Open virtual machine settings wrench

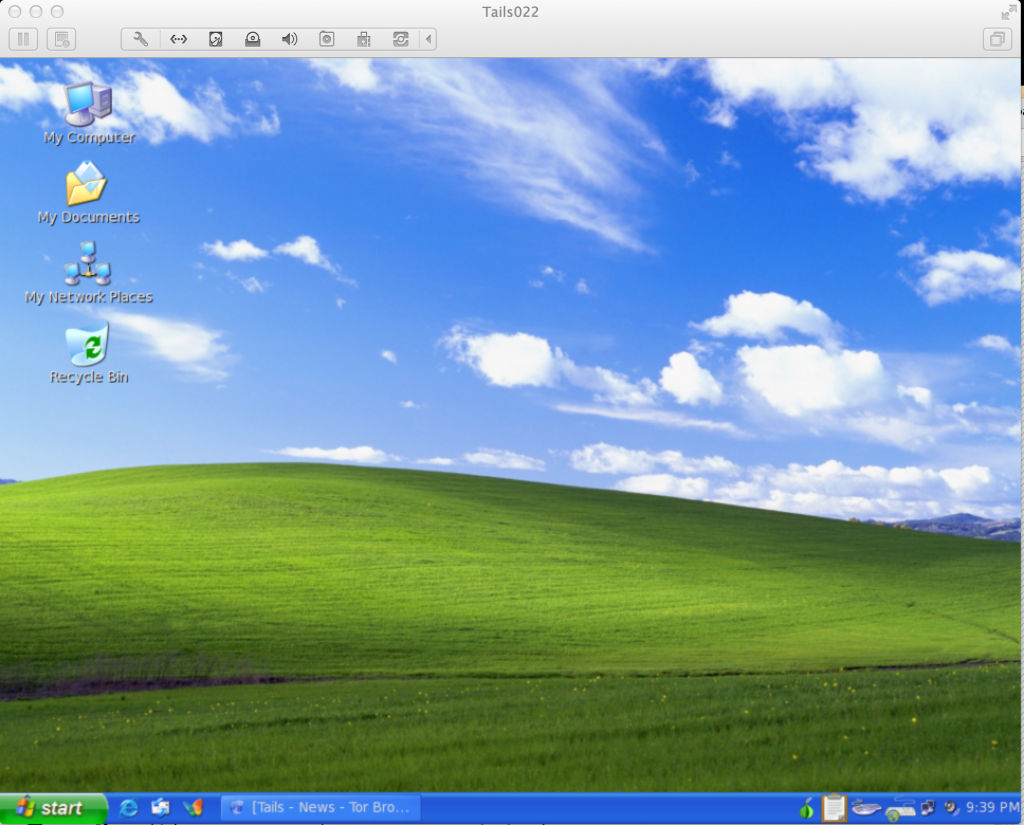pos(141,39)
